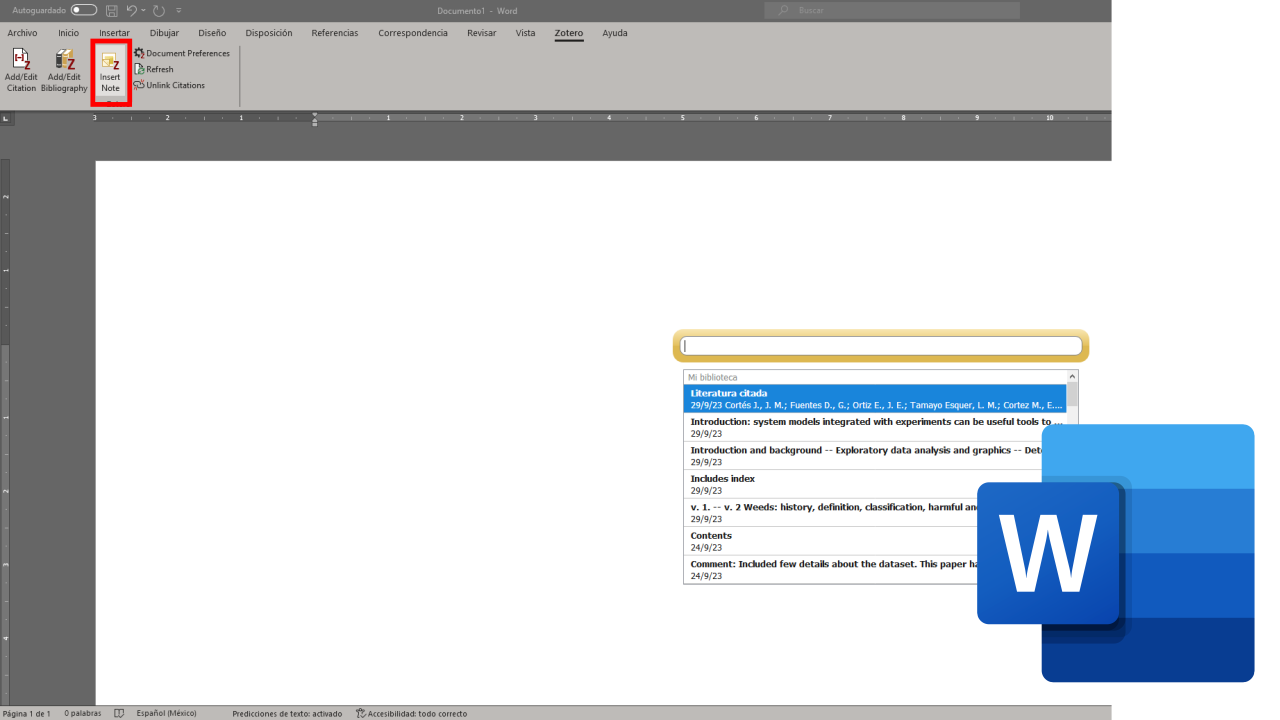The height and width of the screenshot is (720, 1280).
Task: Click the Accesibilidad status bar indicator
Action: 411,713
